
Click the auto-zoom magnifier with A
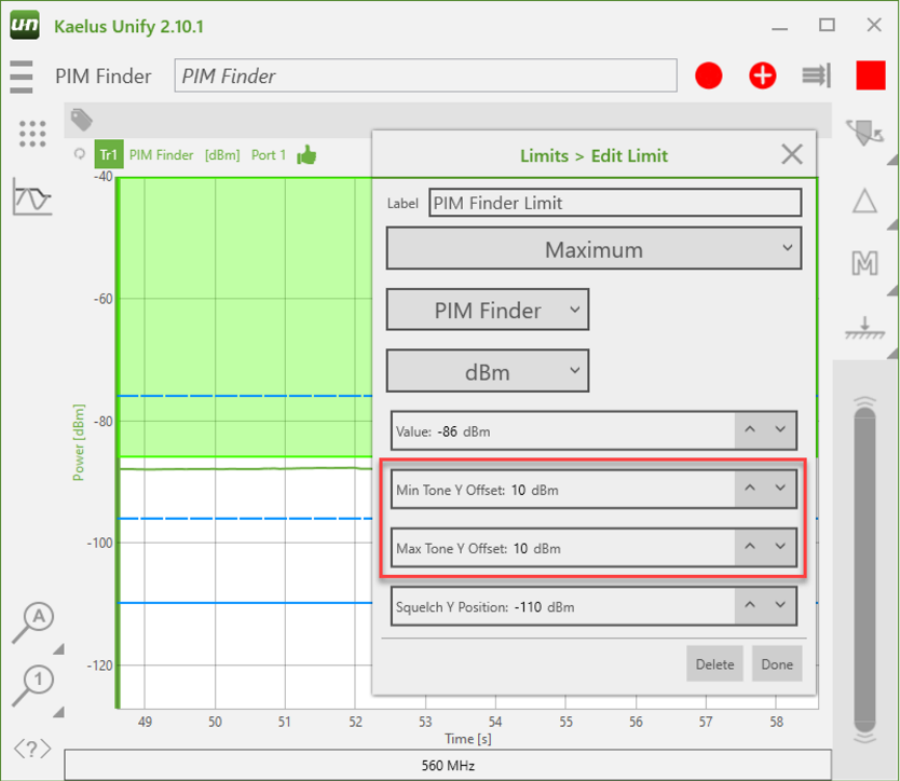(x=33, y=623)
